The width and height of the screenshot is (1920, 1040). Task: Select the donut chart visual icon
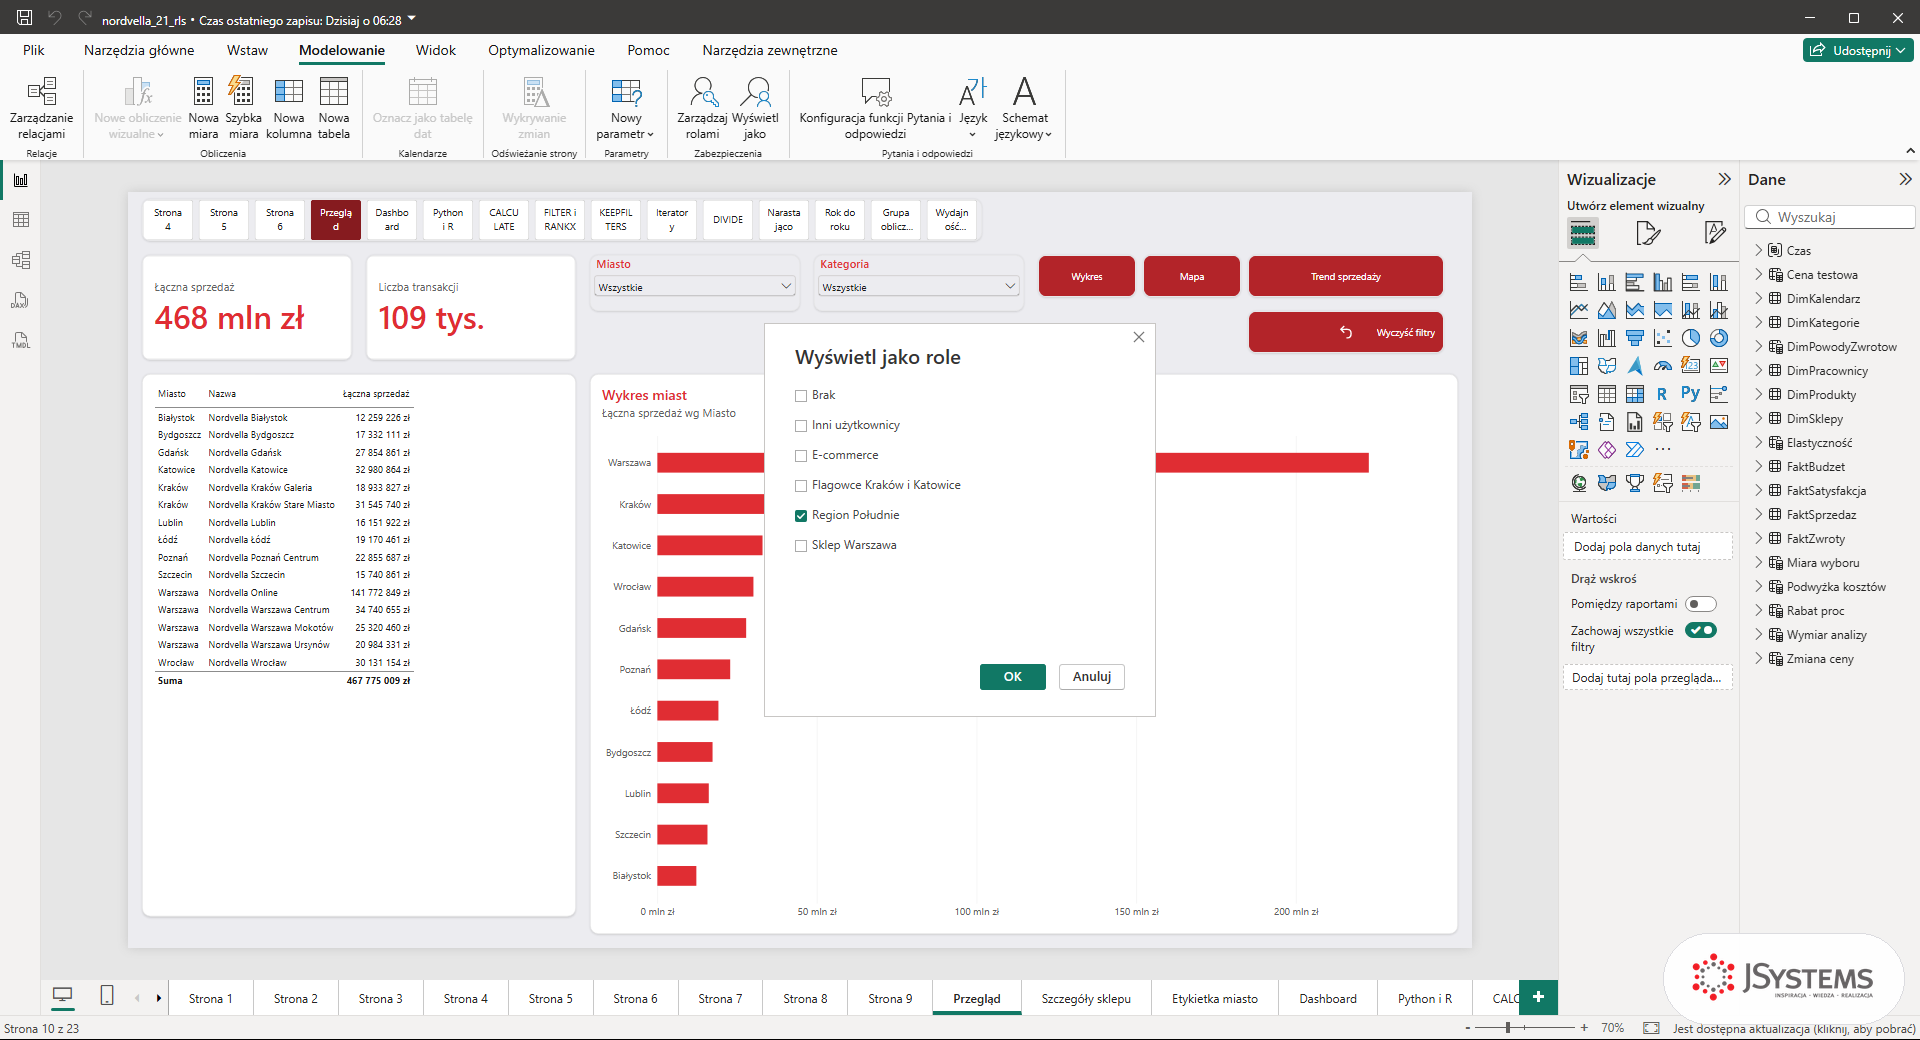pos(1718,338)
